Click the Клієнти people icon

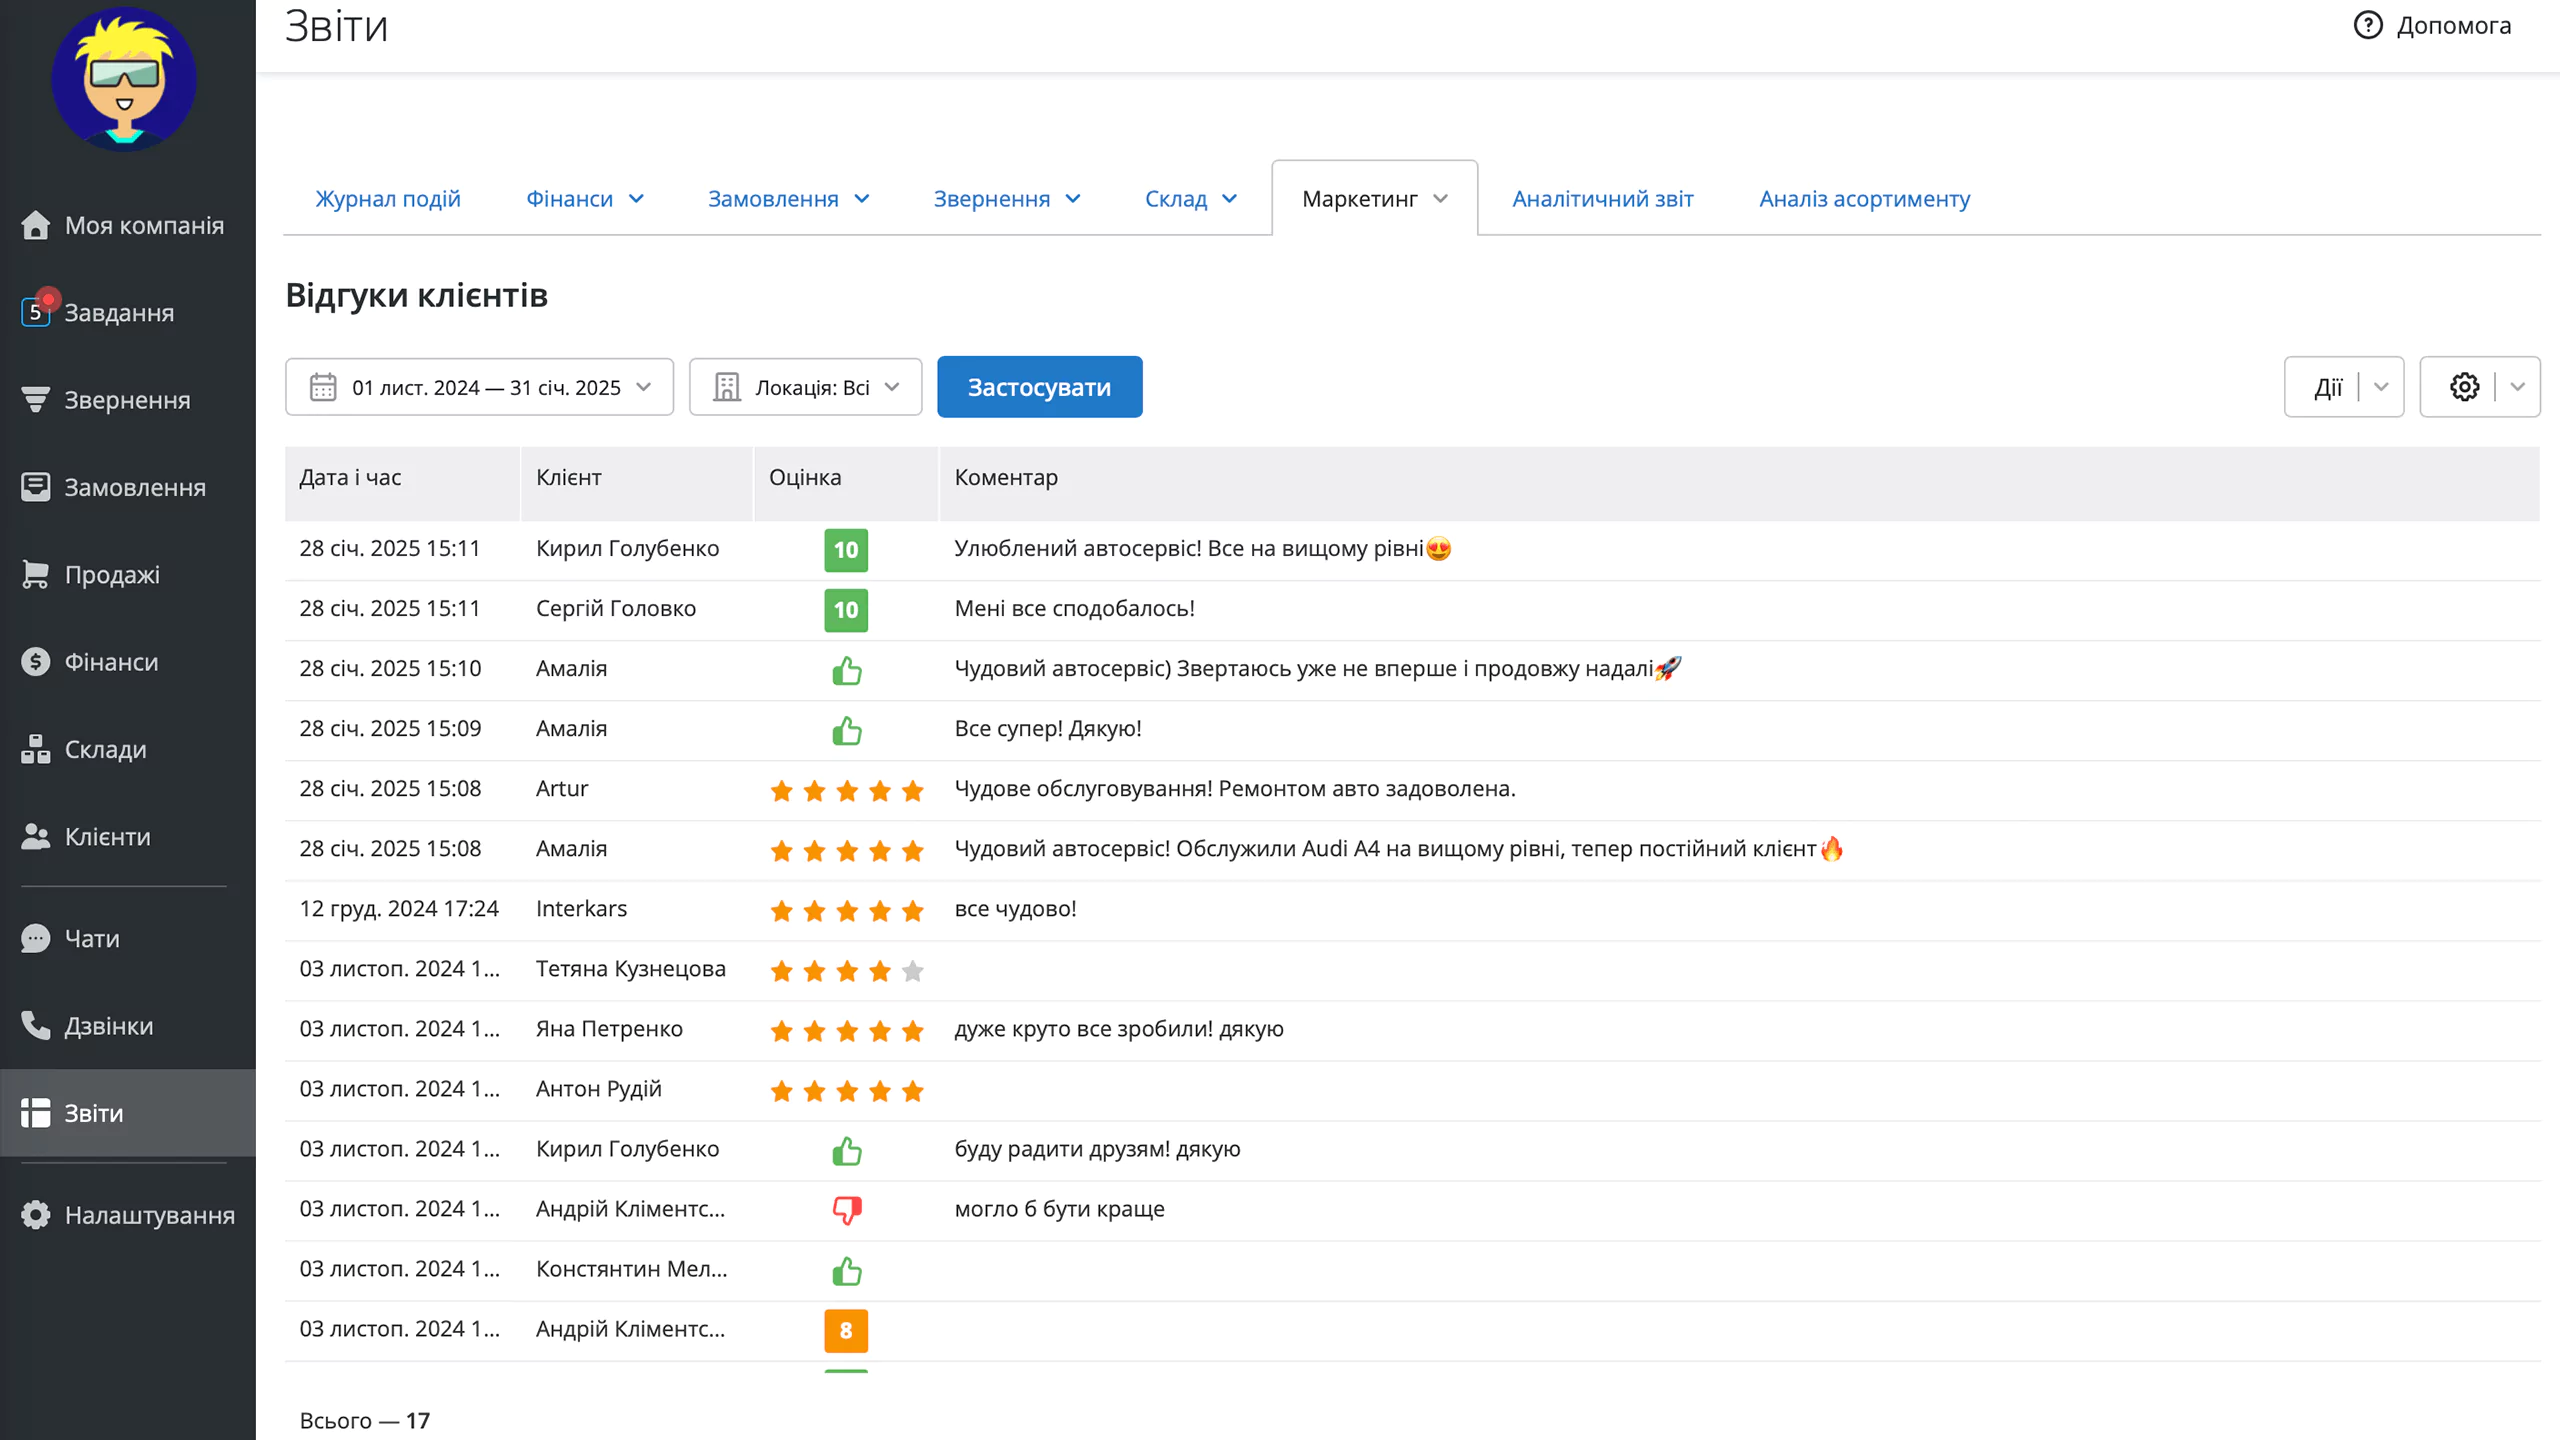[35, 836]
